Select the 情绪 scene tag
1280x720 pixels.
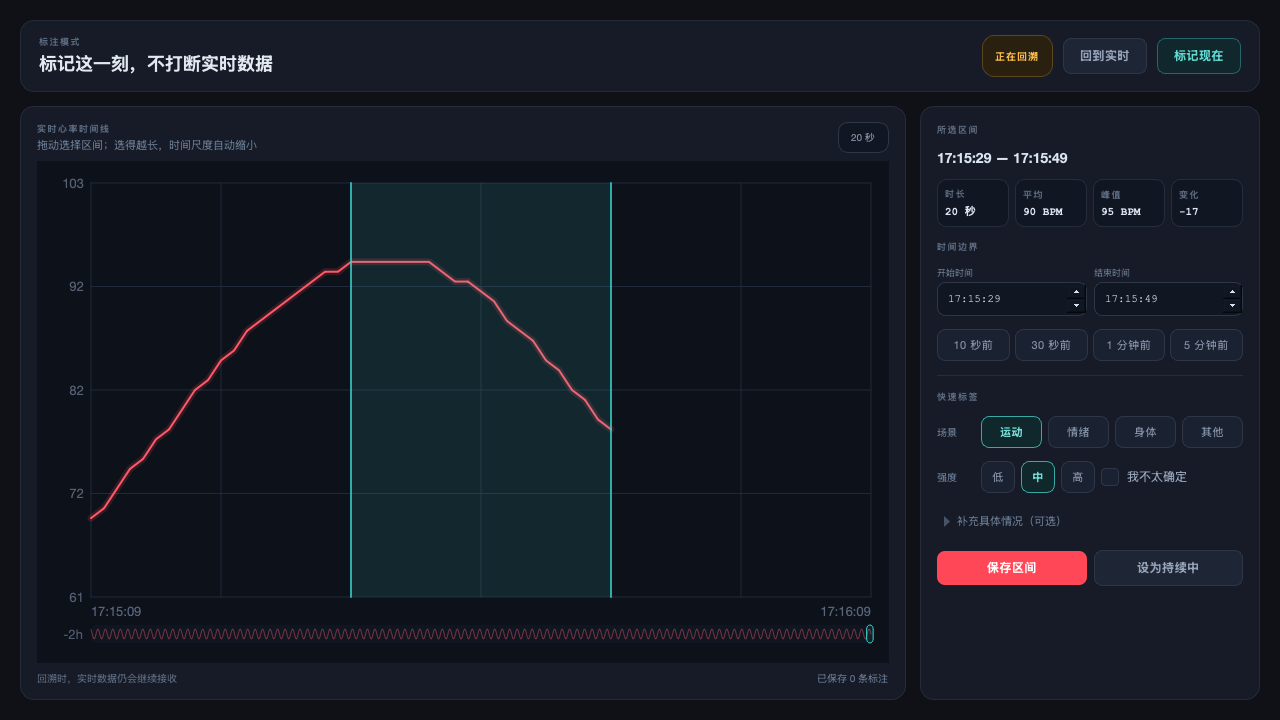tap(1078, 432)
